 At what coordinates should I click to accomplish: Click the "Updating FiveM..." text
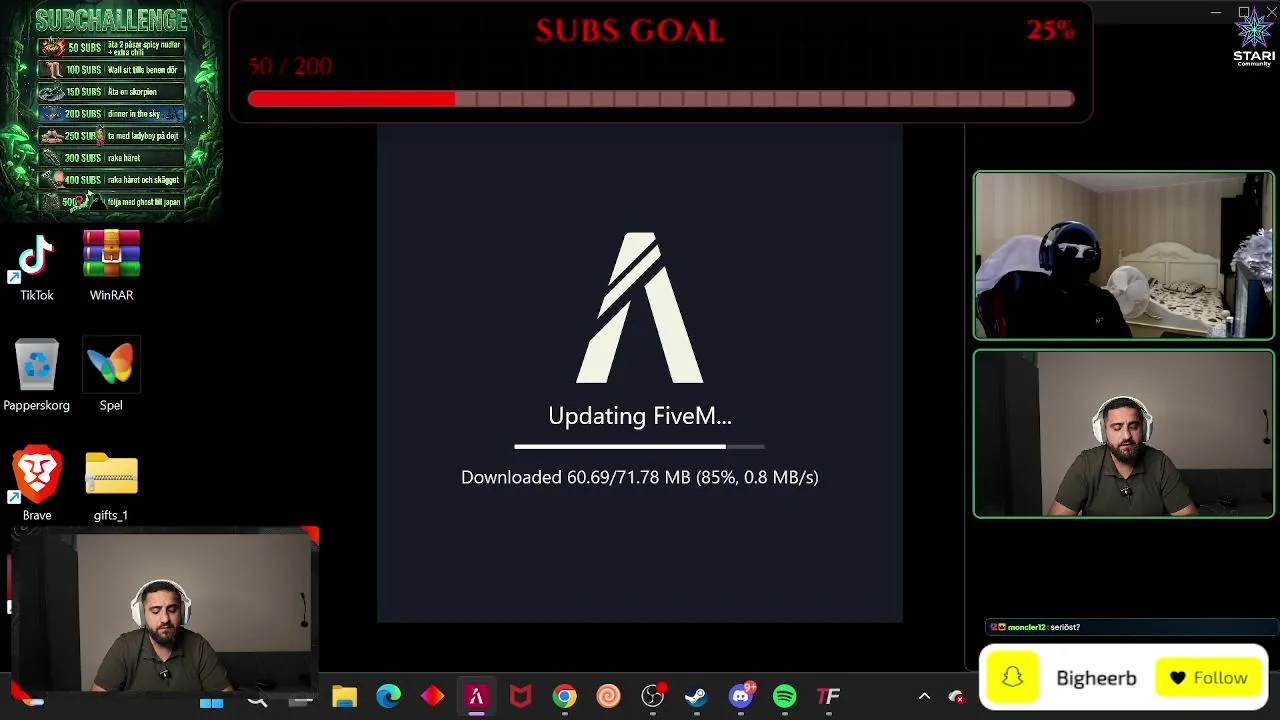(640, 416)
